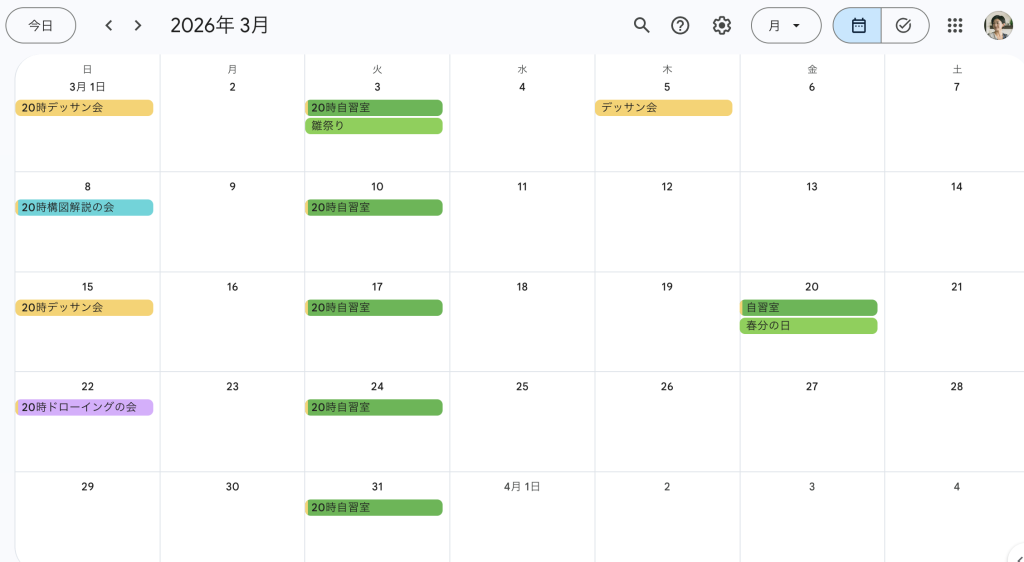Screen dimensions: 1024x562
Task: Expand the 月 view selector dropdown
Action: click(785, 25)
